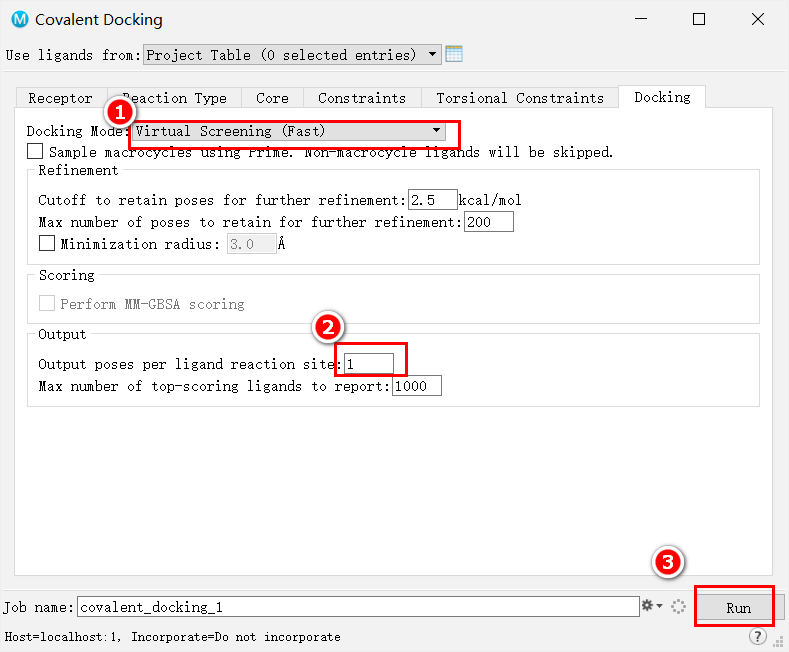The height and width of the screenshot is (652, 789).
Task: Open the Project Table icon
Action: click(454, 54)
